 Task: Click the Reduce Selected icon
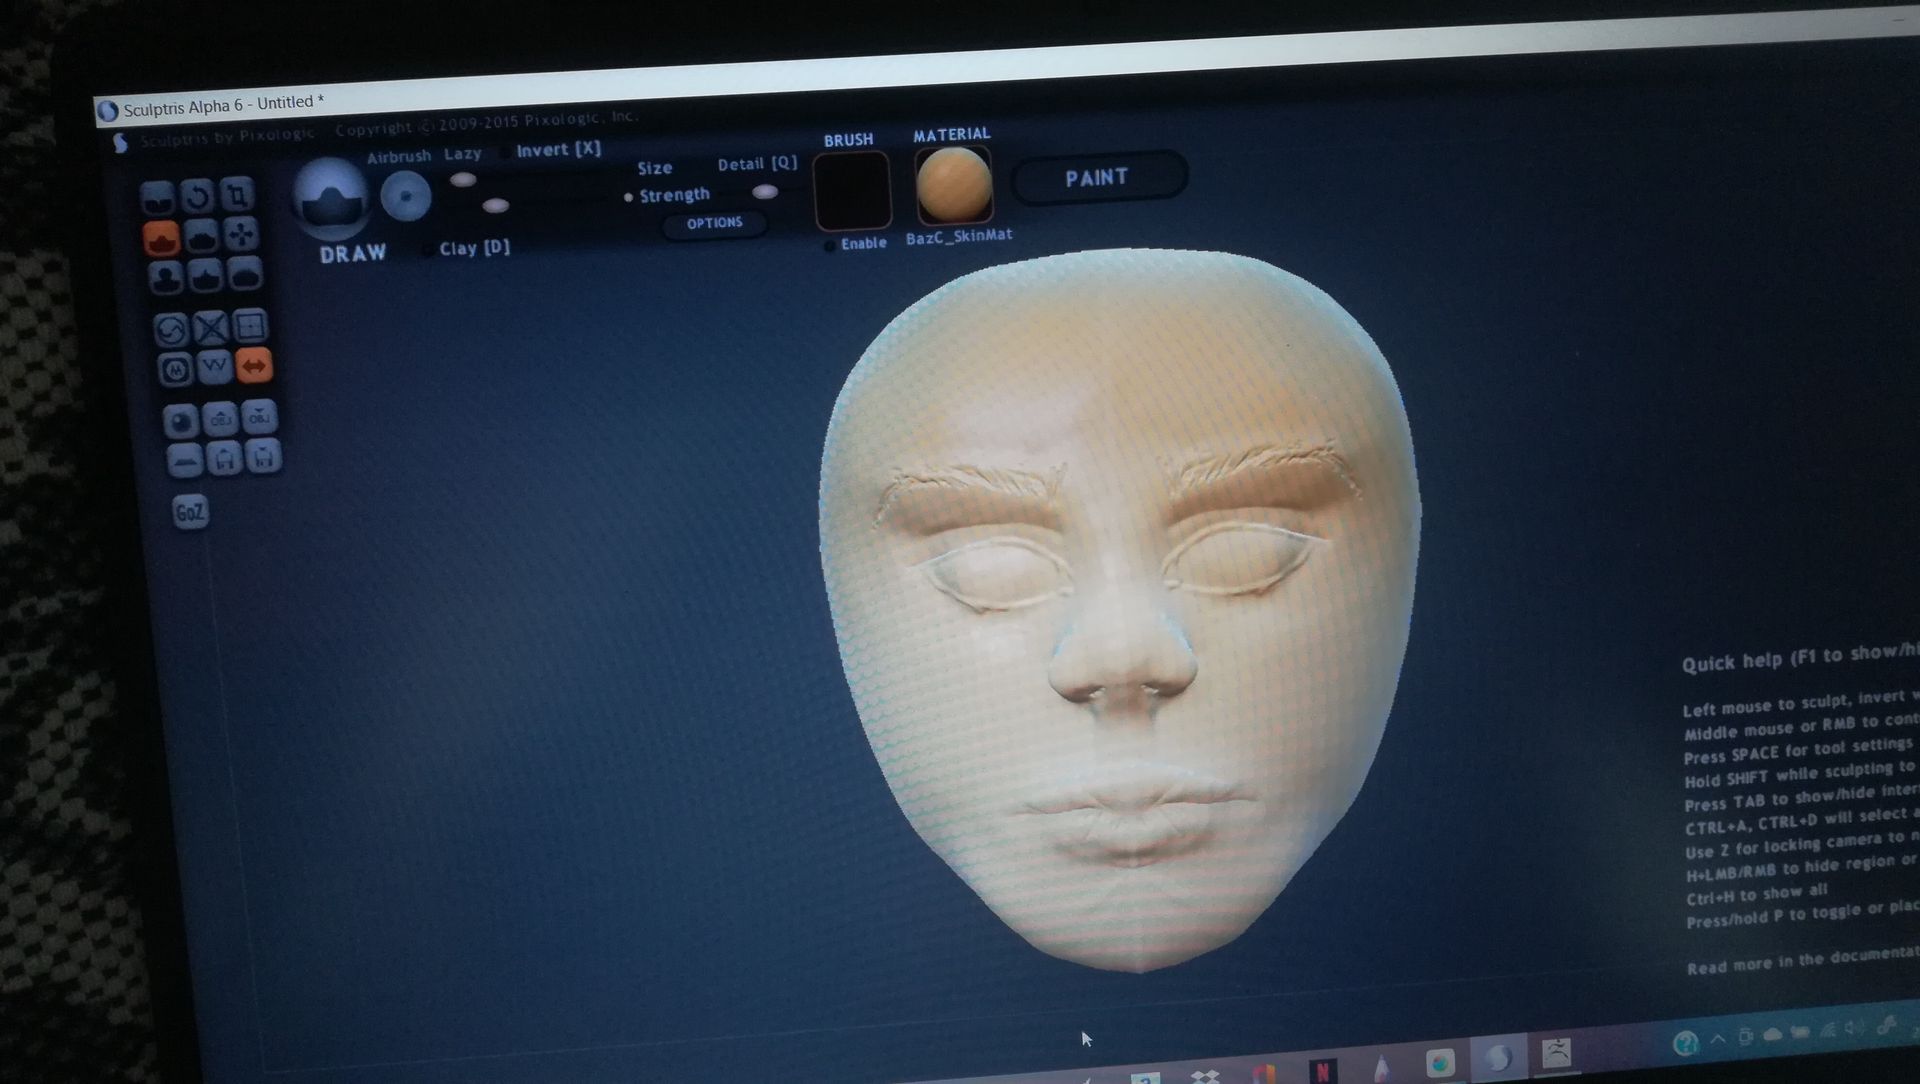(211, 327)
